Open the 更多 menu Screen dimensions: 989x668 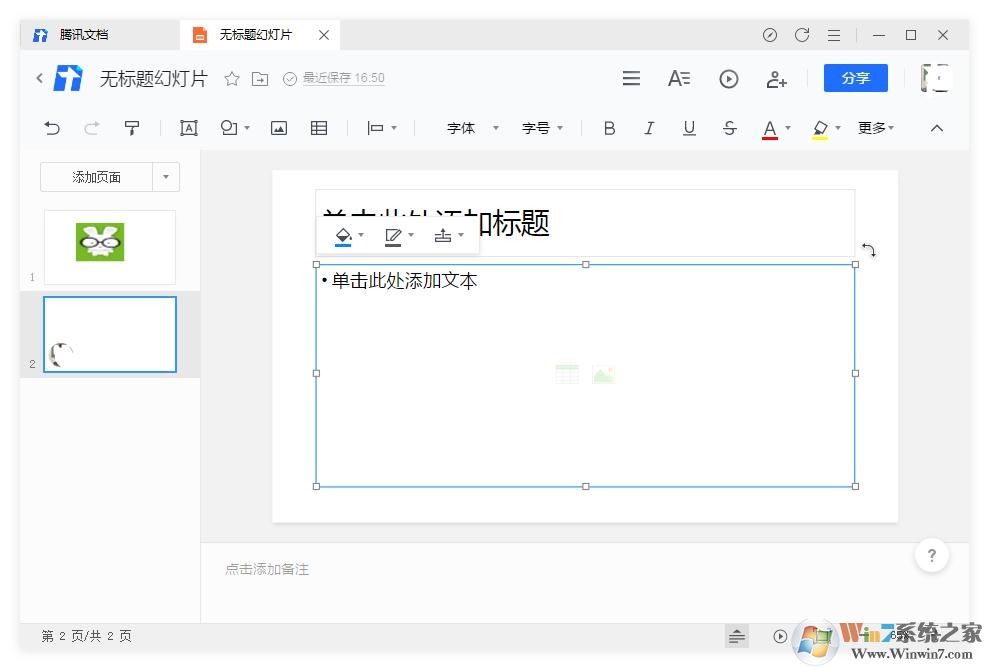[872, 128]
